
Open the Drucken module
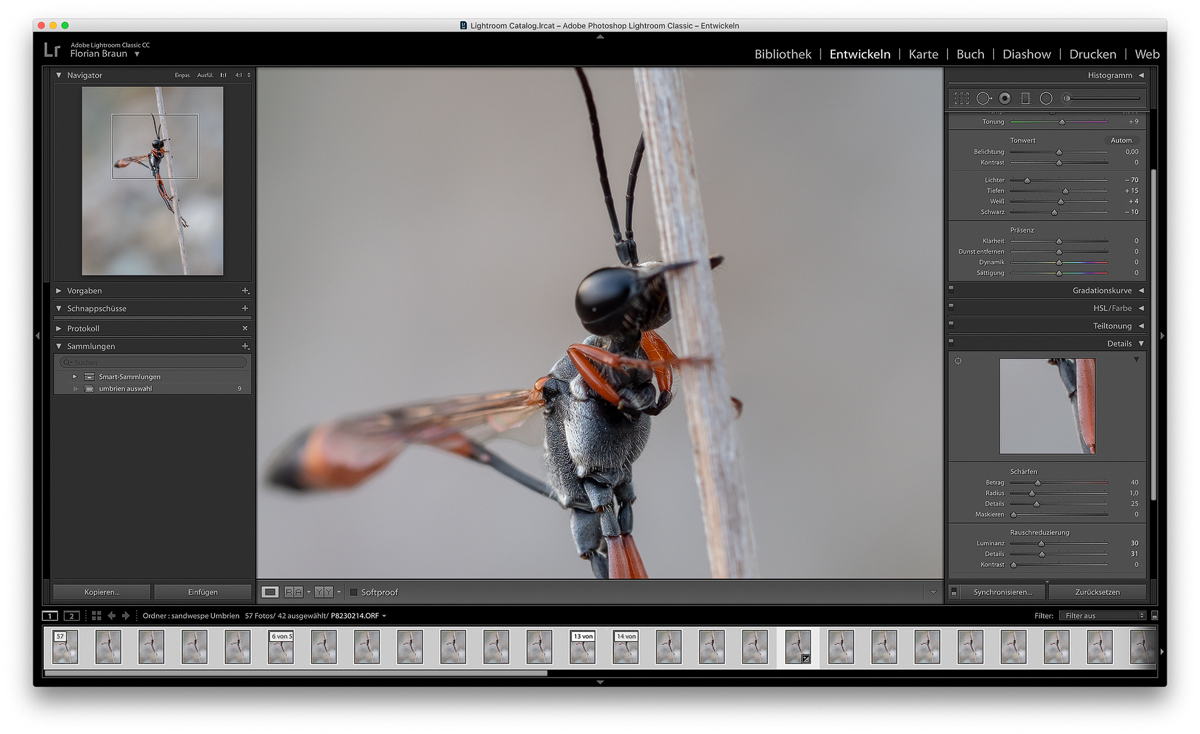point(1092,54)
